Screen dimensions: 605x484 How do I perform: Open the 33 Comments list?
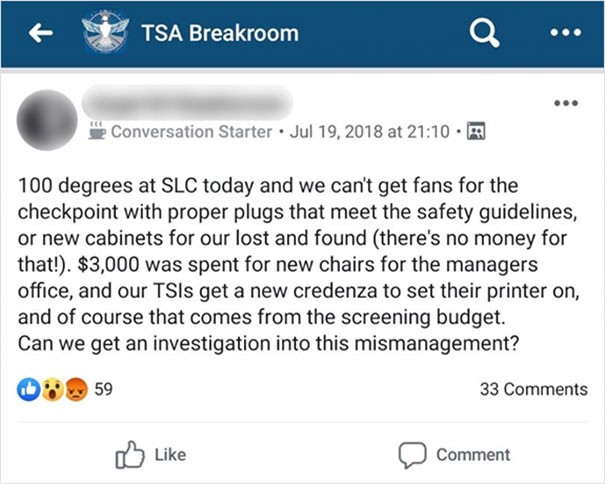[533, 389]
